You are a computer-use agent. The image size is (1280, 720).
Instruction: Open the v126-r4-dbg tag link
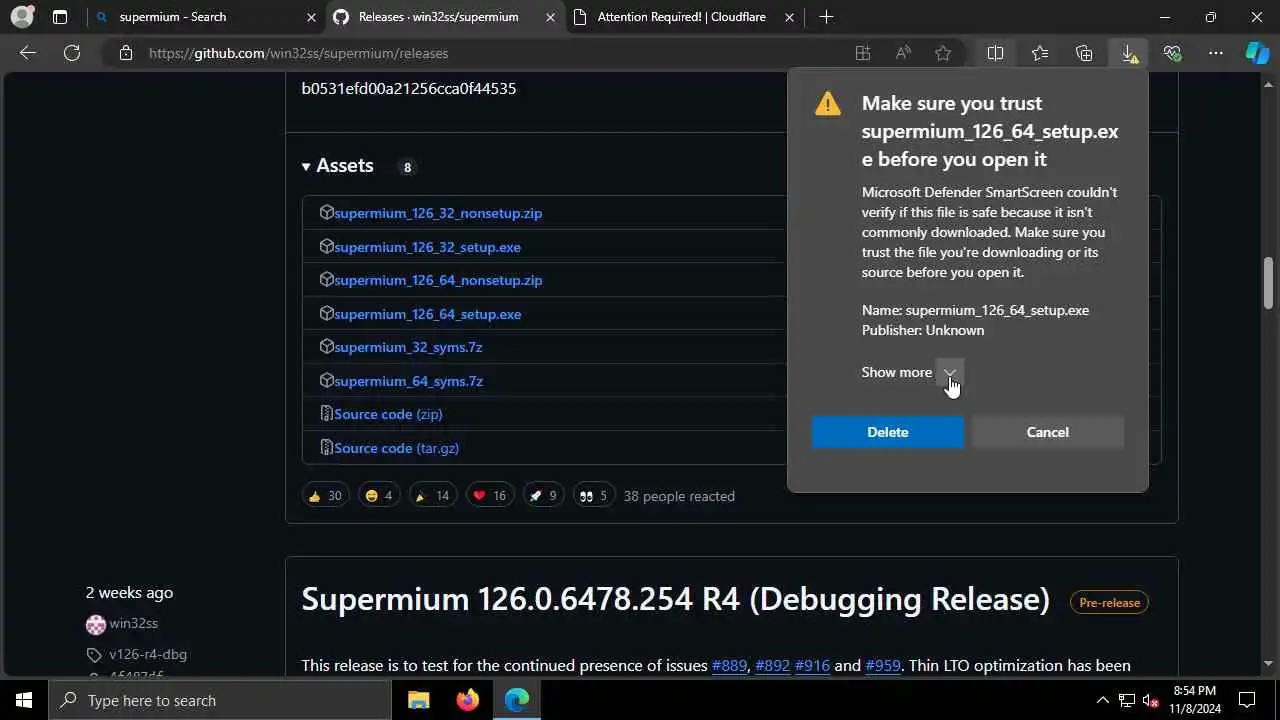[148, 654]
